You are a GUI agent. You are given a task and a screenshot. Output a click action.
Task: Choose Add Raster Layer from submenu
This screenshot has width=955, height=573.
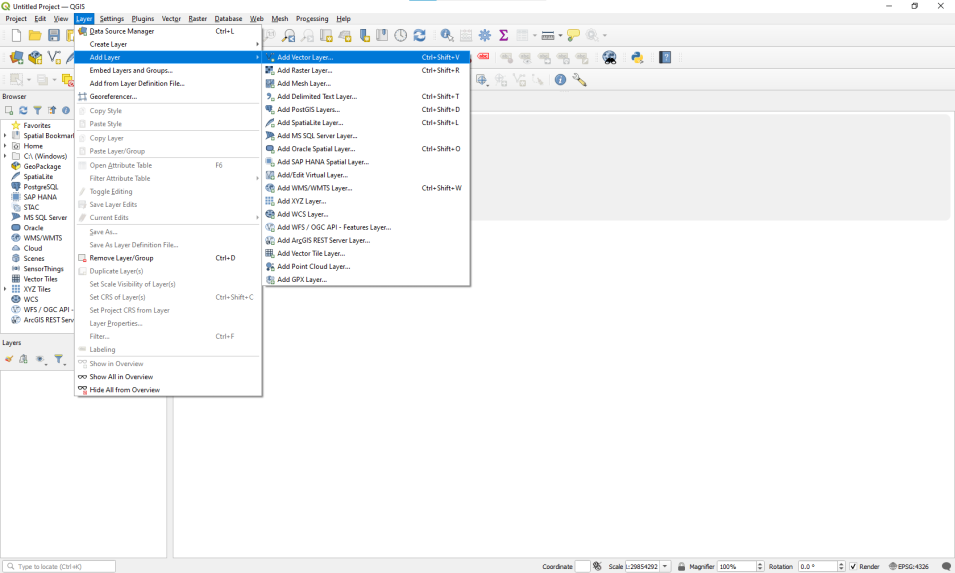pyautogui.click(x=366, y=70)
